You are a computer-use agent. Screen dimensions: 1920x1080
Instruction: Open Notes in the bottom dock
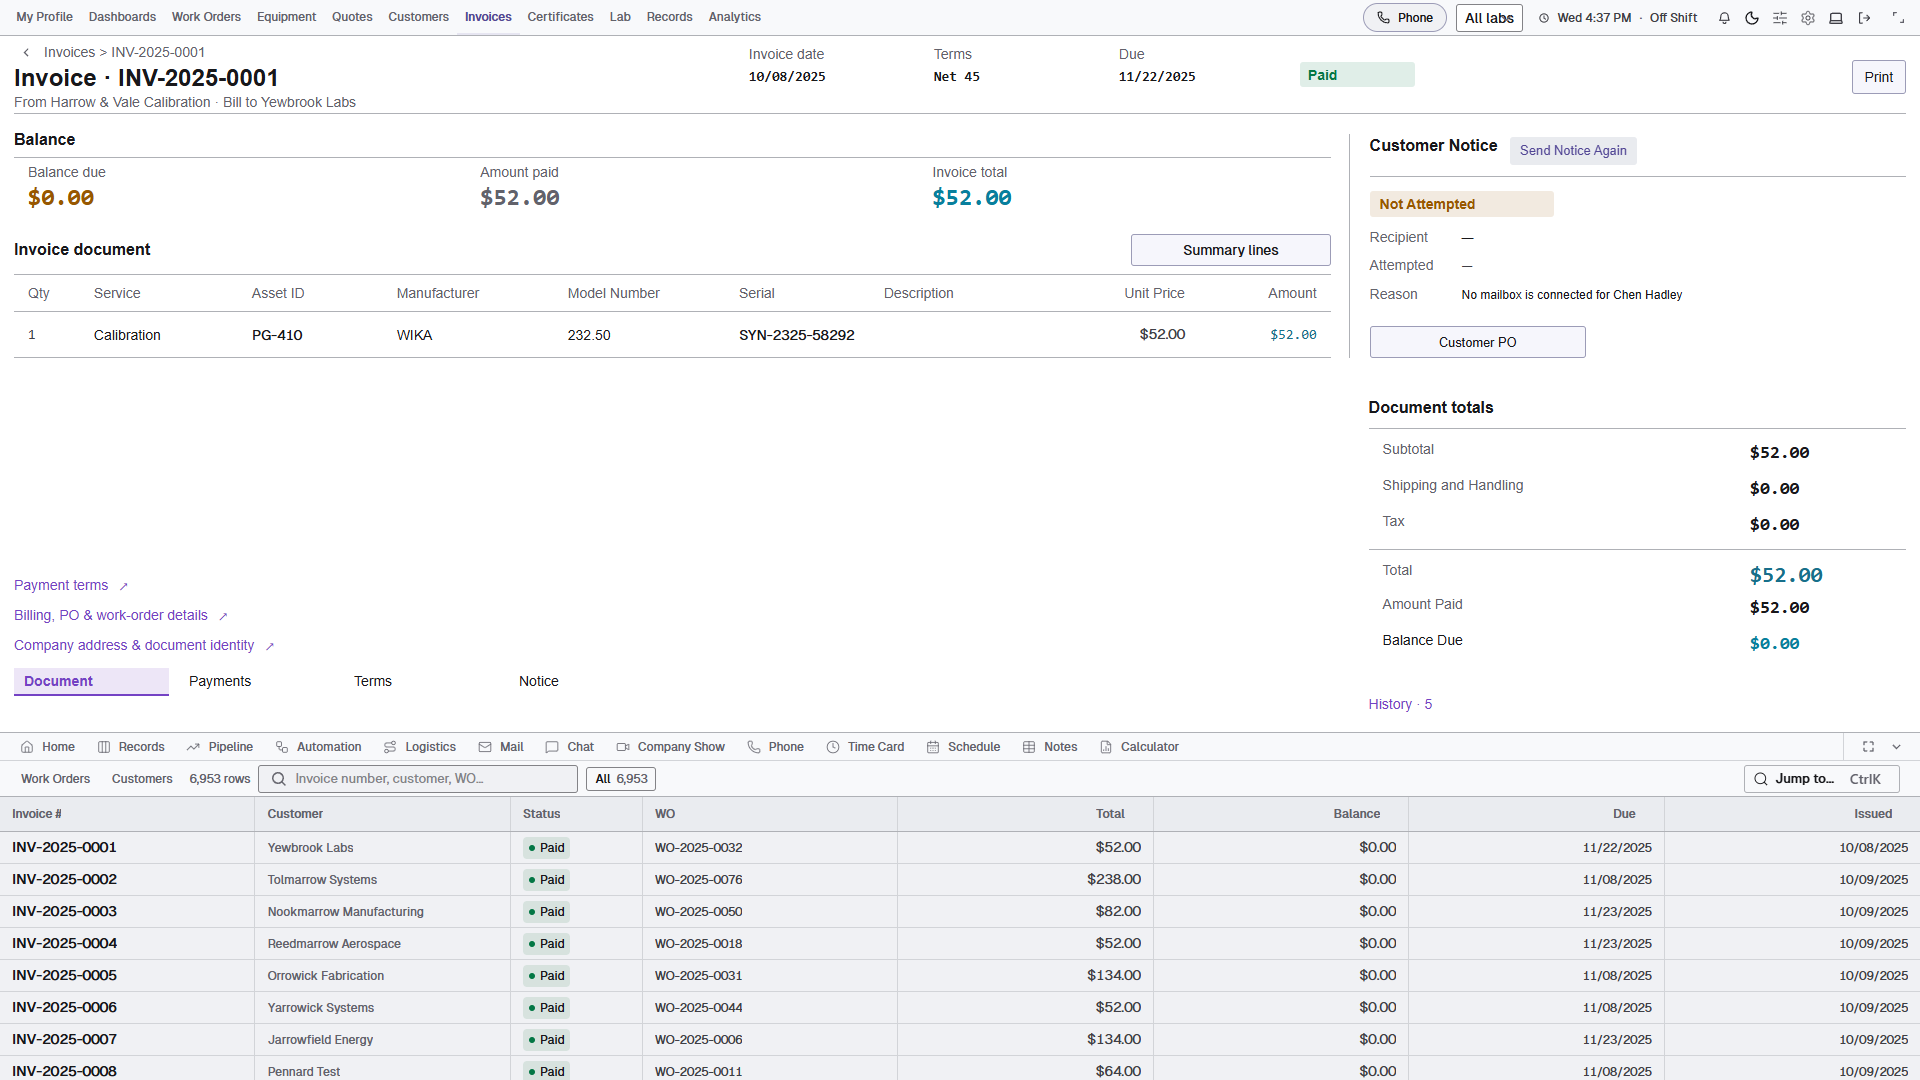[1050, 747]
